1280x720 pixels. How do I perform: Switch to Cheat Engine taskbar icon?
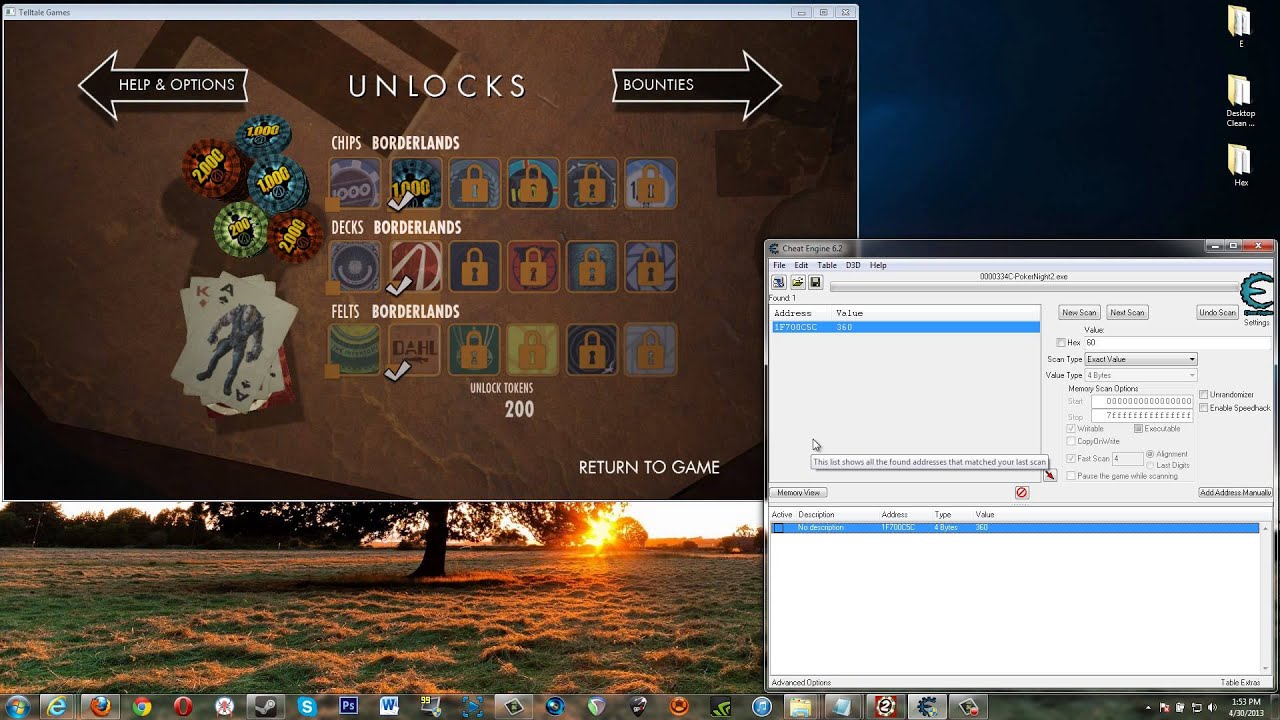tap(927, 706)
